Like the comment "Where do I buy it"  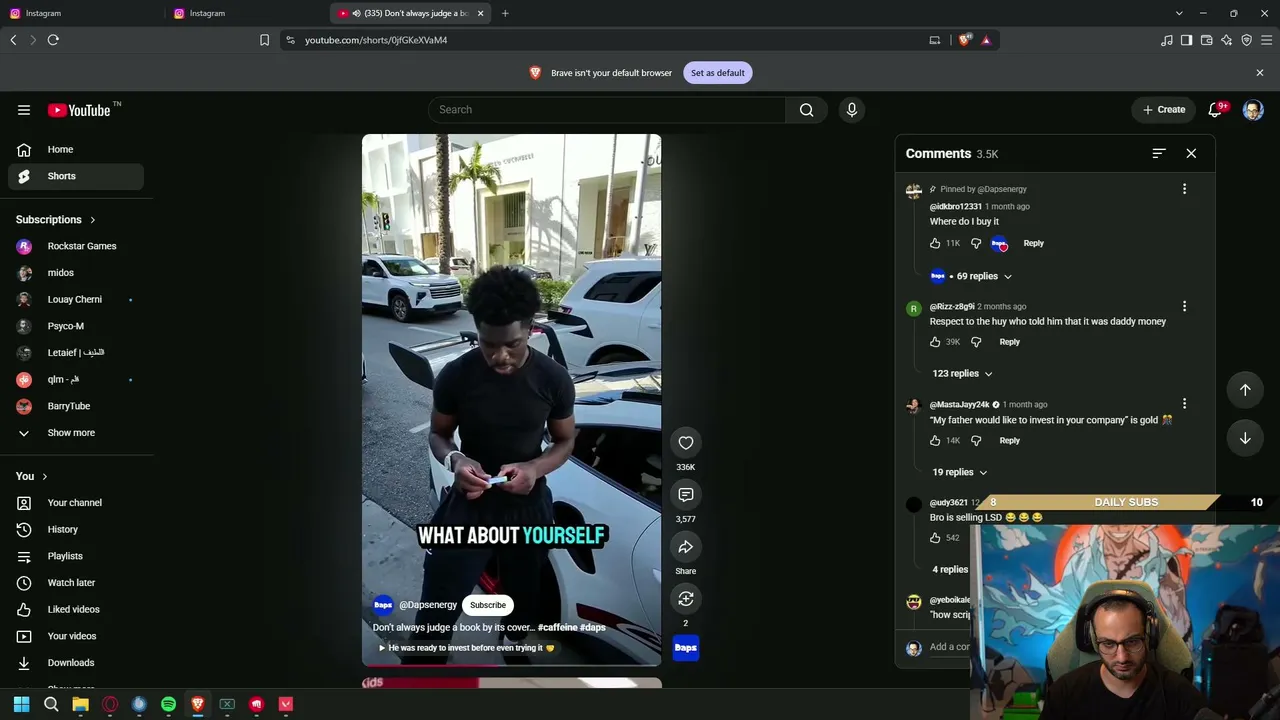(x=935, y=243)
